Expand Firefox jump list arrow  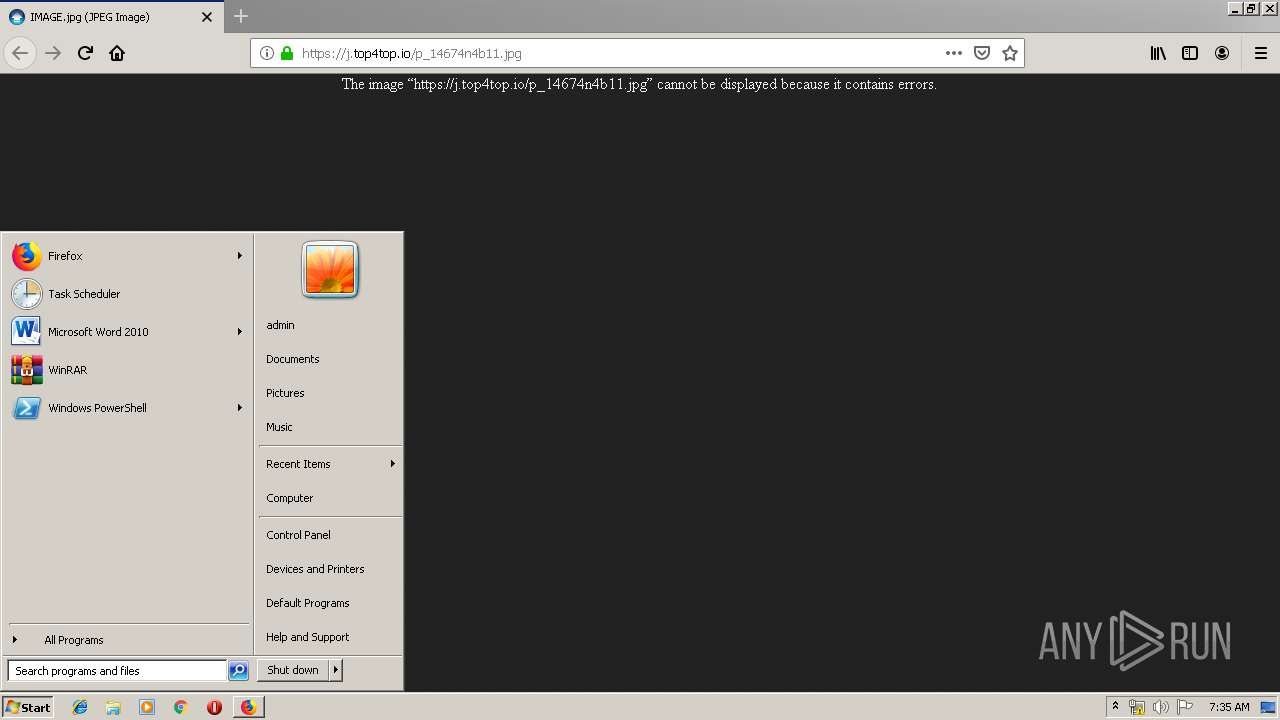[x=240, y=256]
